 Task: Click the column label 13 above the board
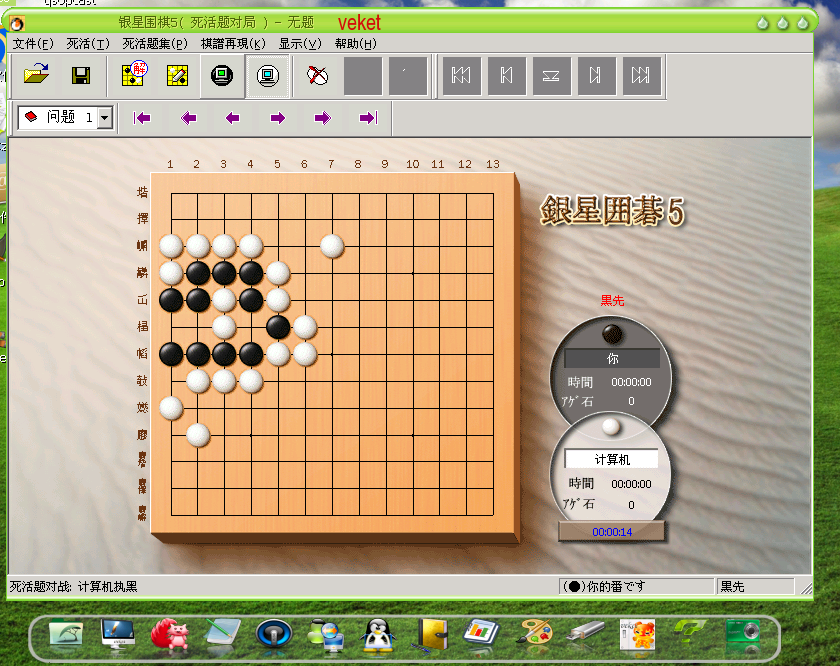[493, 164]
